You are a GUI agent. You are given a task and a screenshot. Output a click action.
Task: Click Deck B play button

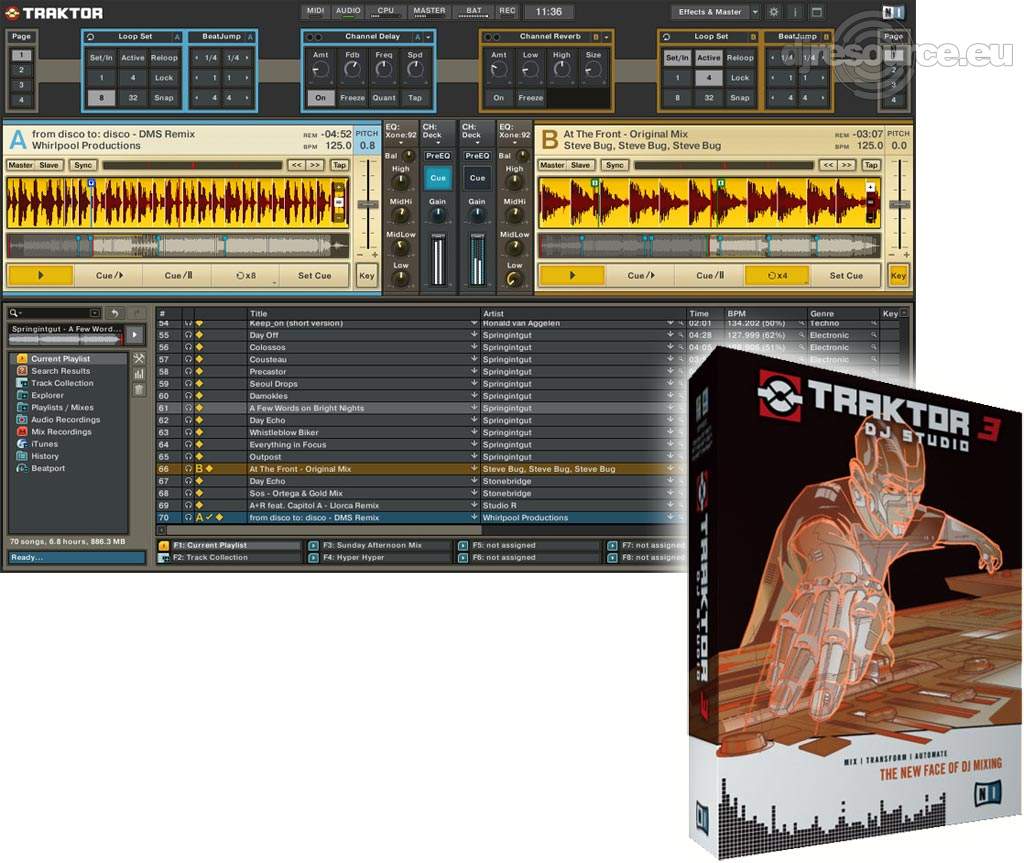pyautogui.click(x=571, y=275)
